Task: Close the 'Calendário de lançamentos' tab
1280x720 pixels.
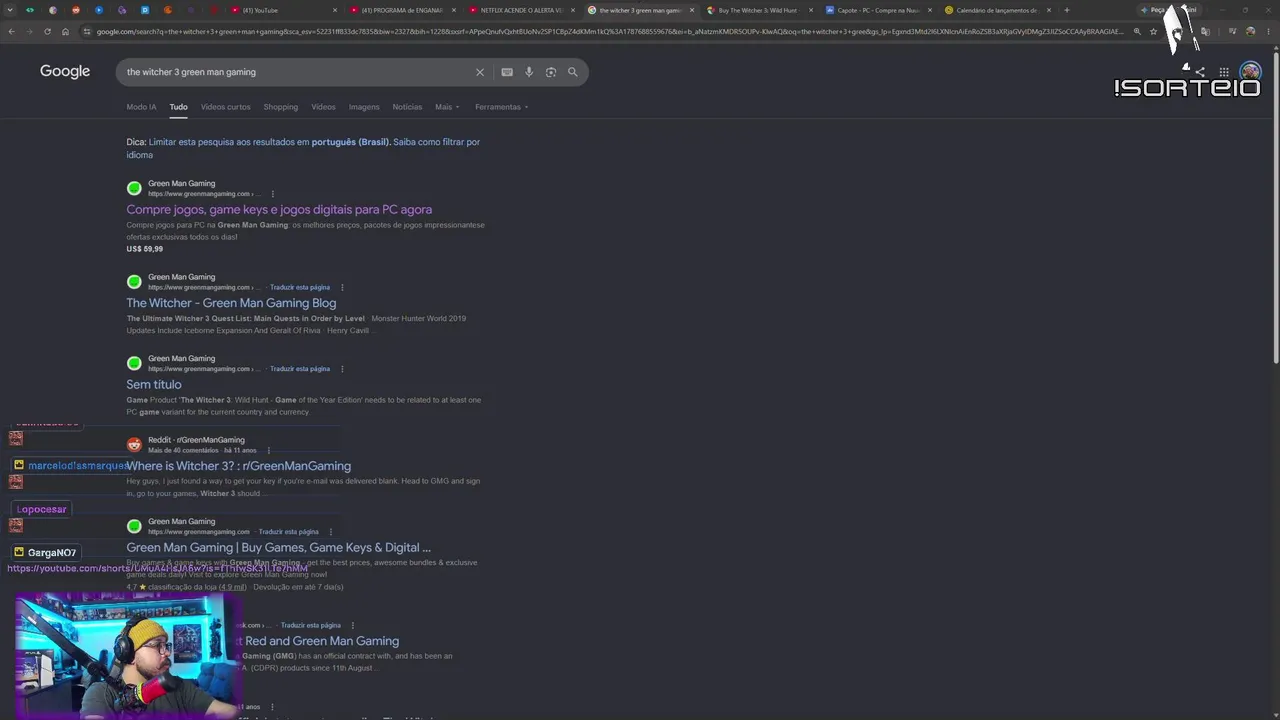Action: pyautogui.click(x=1049, y=10)
